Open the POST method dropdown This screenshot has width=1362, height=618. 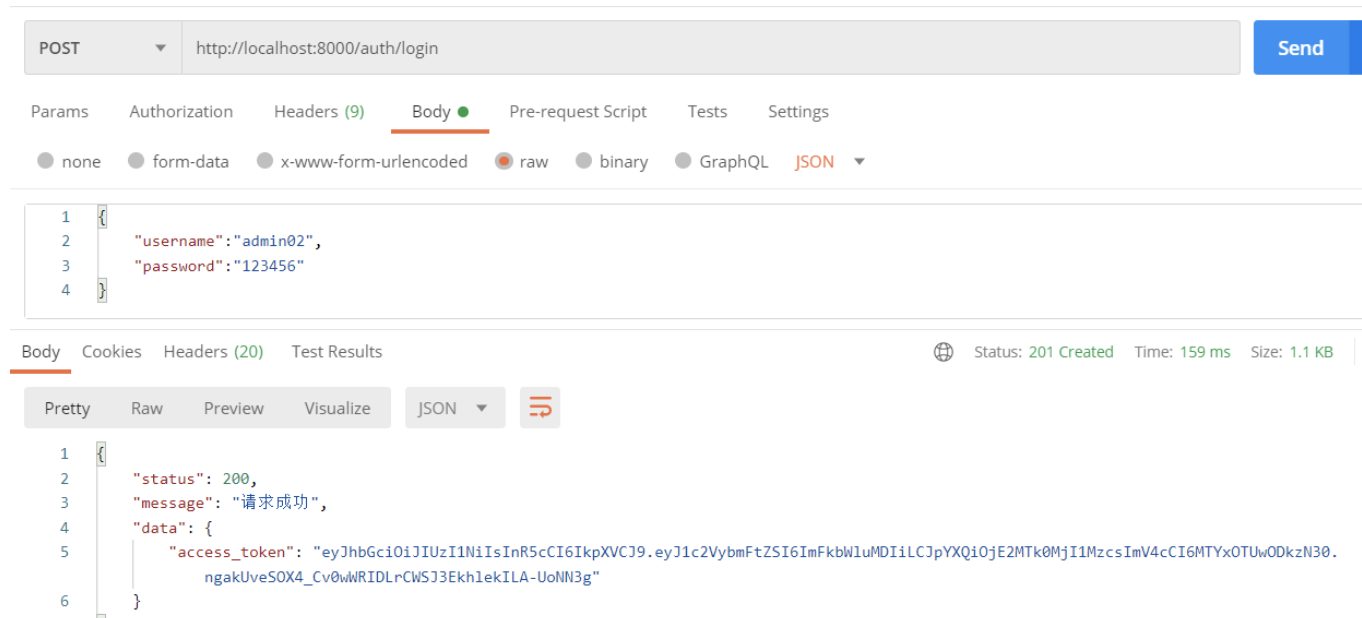pyautogui.click(x=102, y=48)
